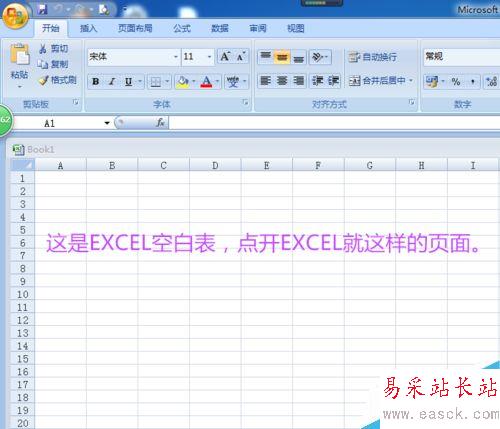
Task: Center text horizontally
Action: (282, 81)
